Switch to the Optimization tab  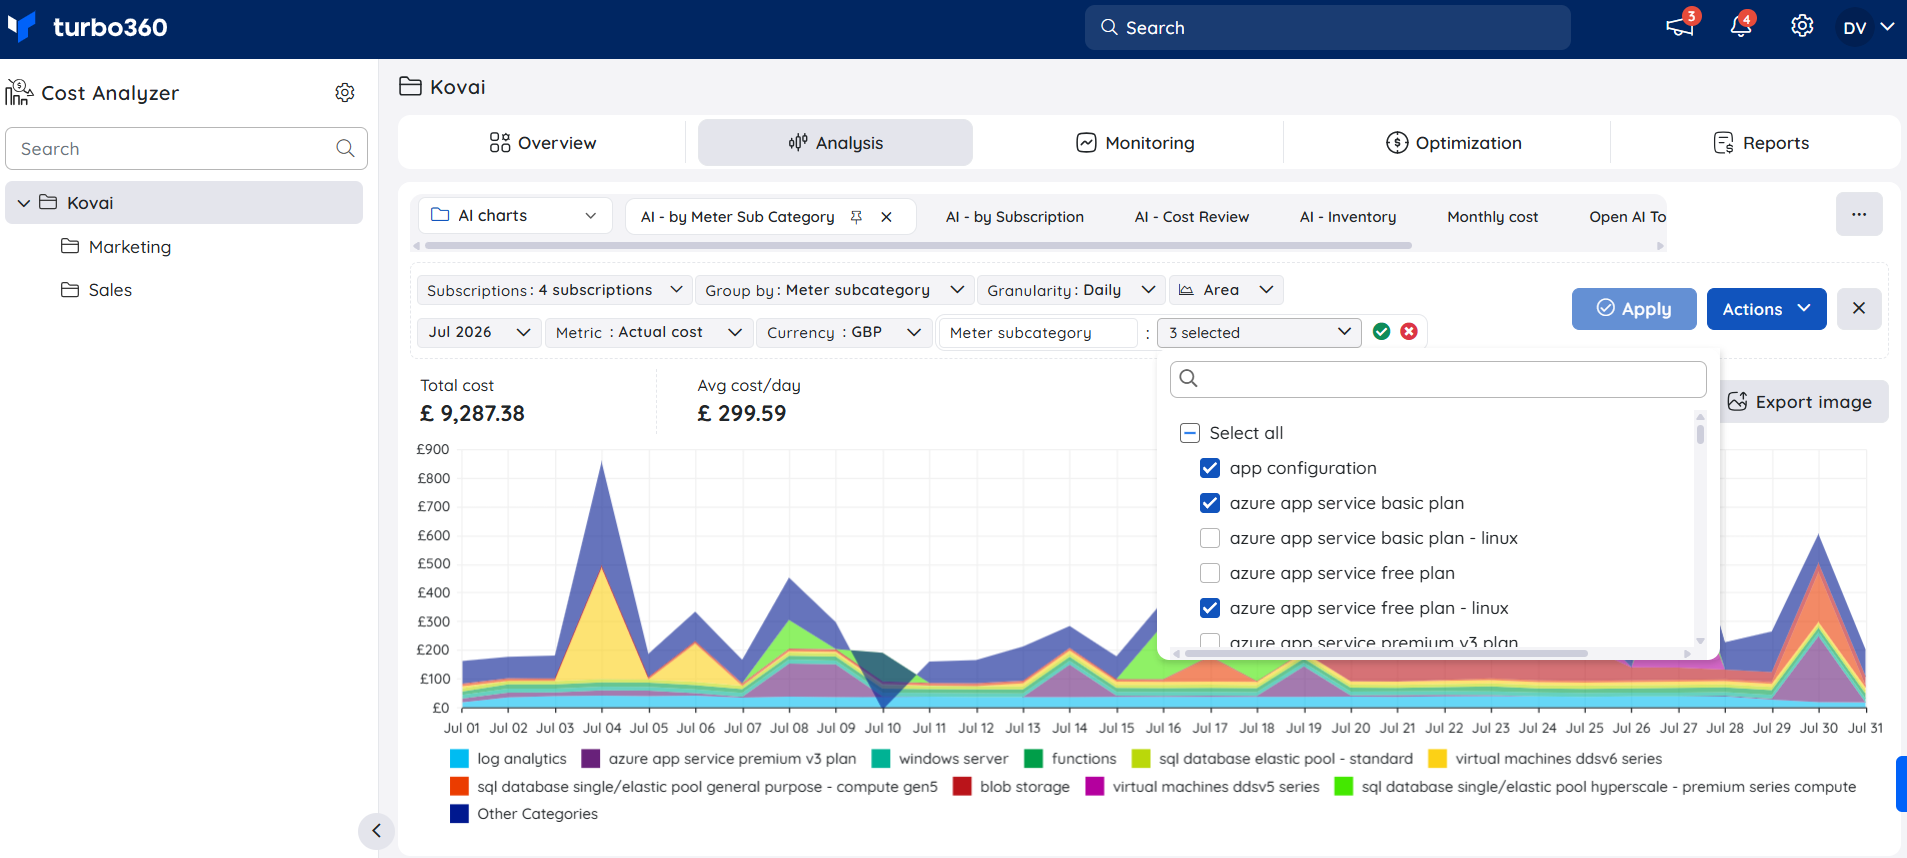click(1454, 143)
